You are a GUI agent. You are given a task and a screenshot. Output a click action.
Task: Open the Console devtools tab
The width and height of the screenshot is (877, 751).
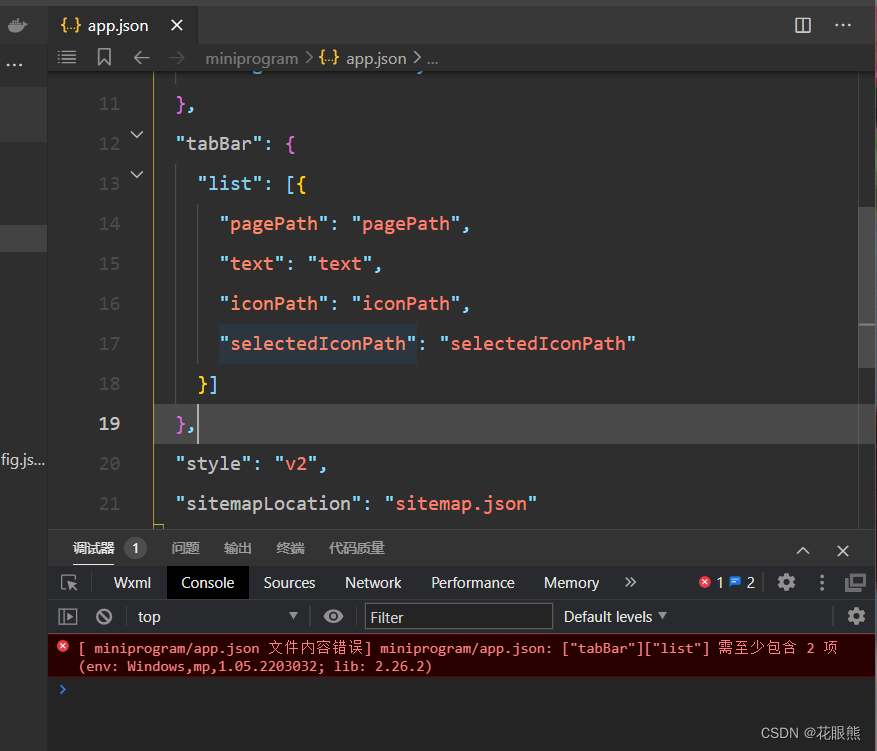click(208, 583)
